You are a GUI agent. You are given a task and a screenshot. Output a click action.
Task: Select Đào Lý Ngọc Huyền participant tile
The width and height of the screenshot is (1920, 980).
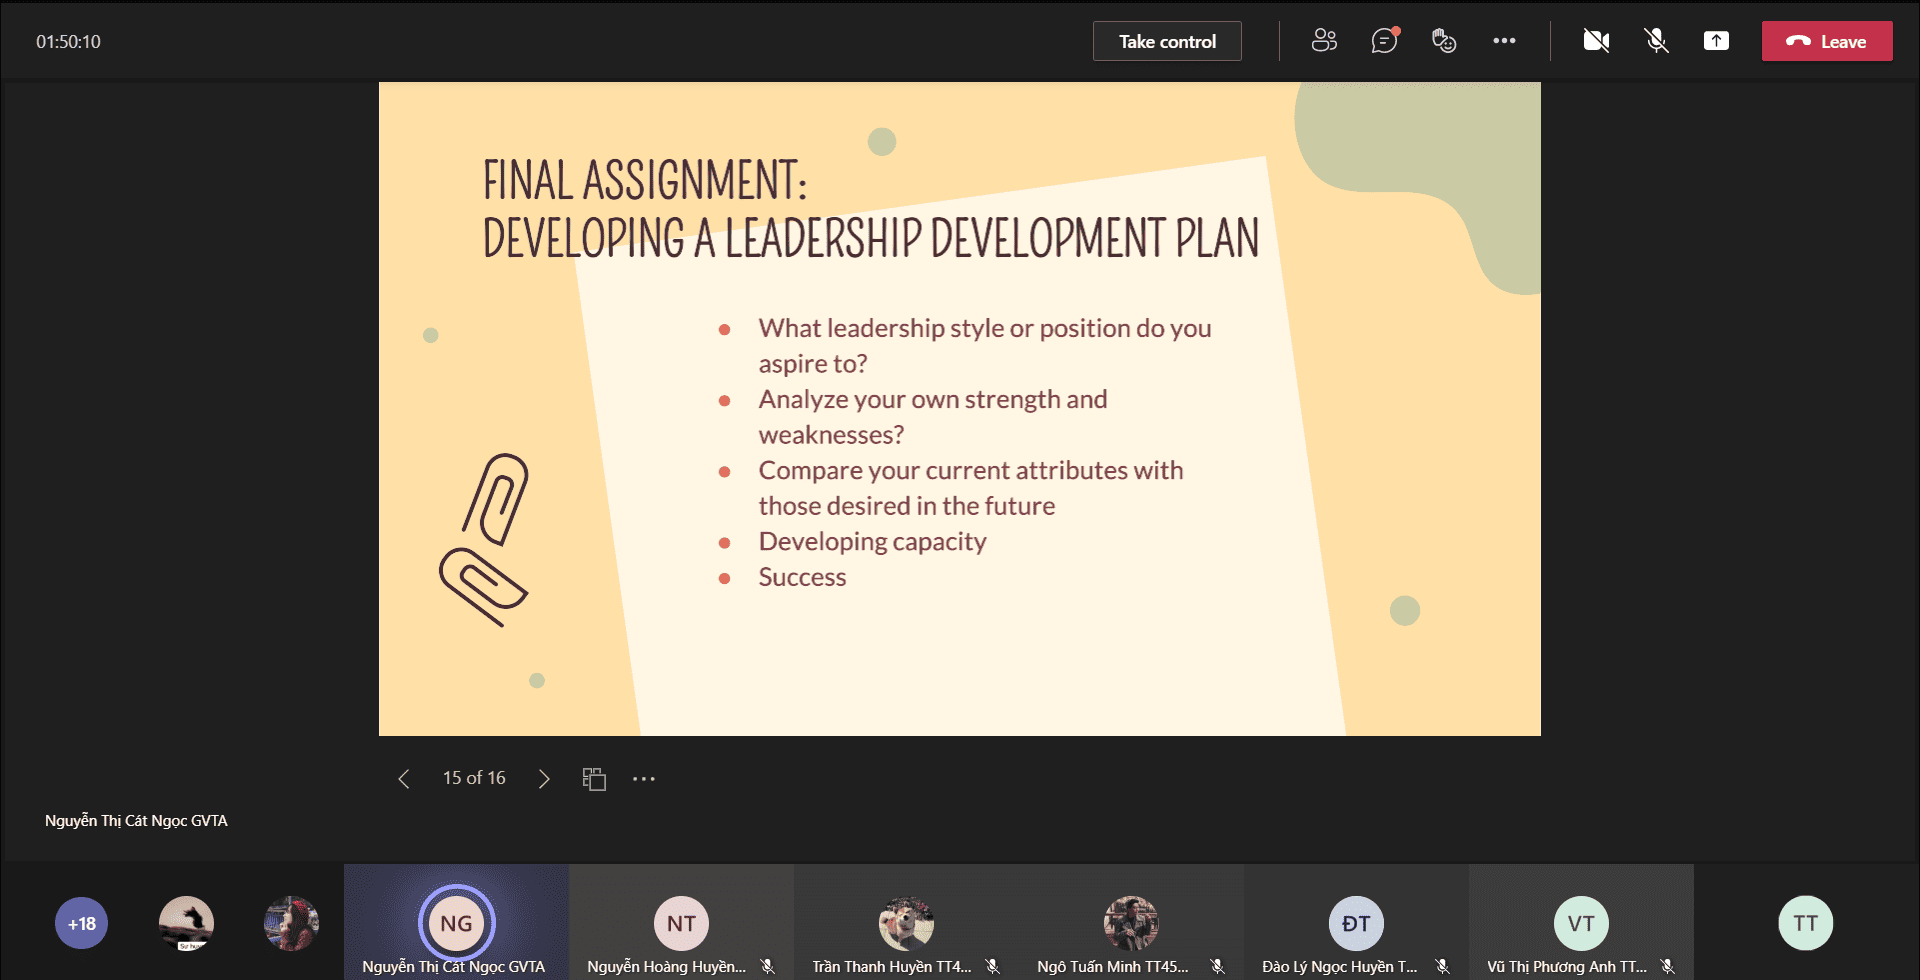(1356, 922)
